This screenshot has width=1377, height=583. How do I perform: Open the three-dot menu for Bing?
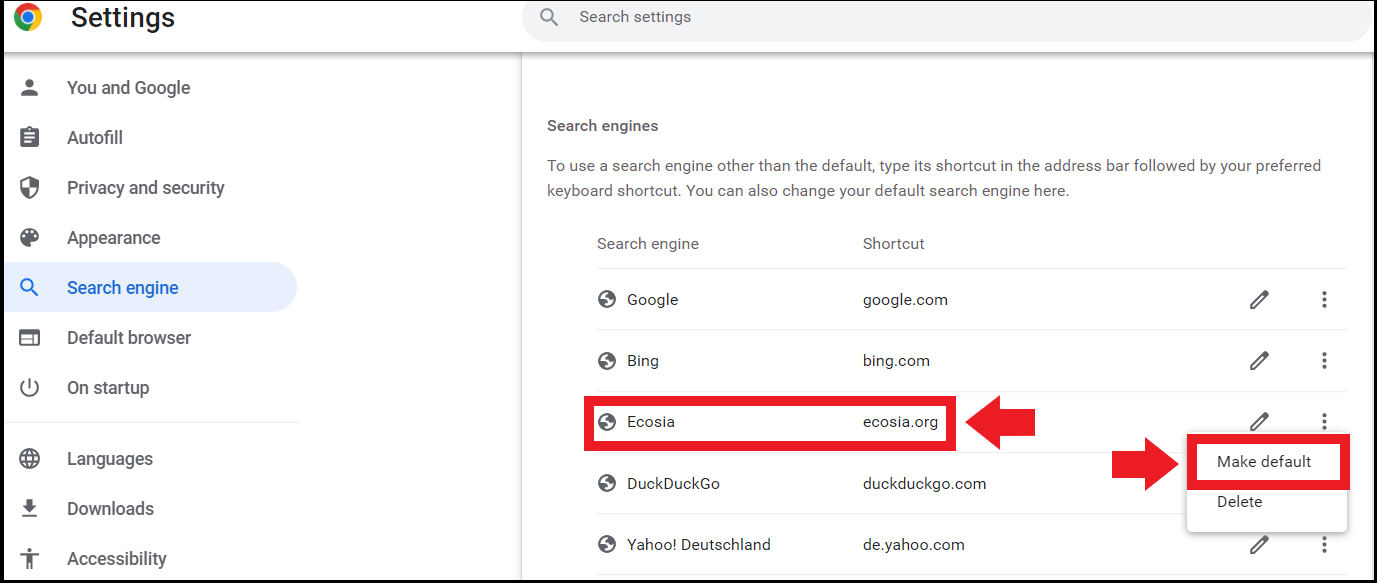point(1324,360)
